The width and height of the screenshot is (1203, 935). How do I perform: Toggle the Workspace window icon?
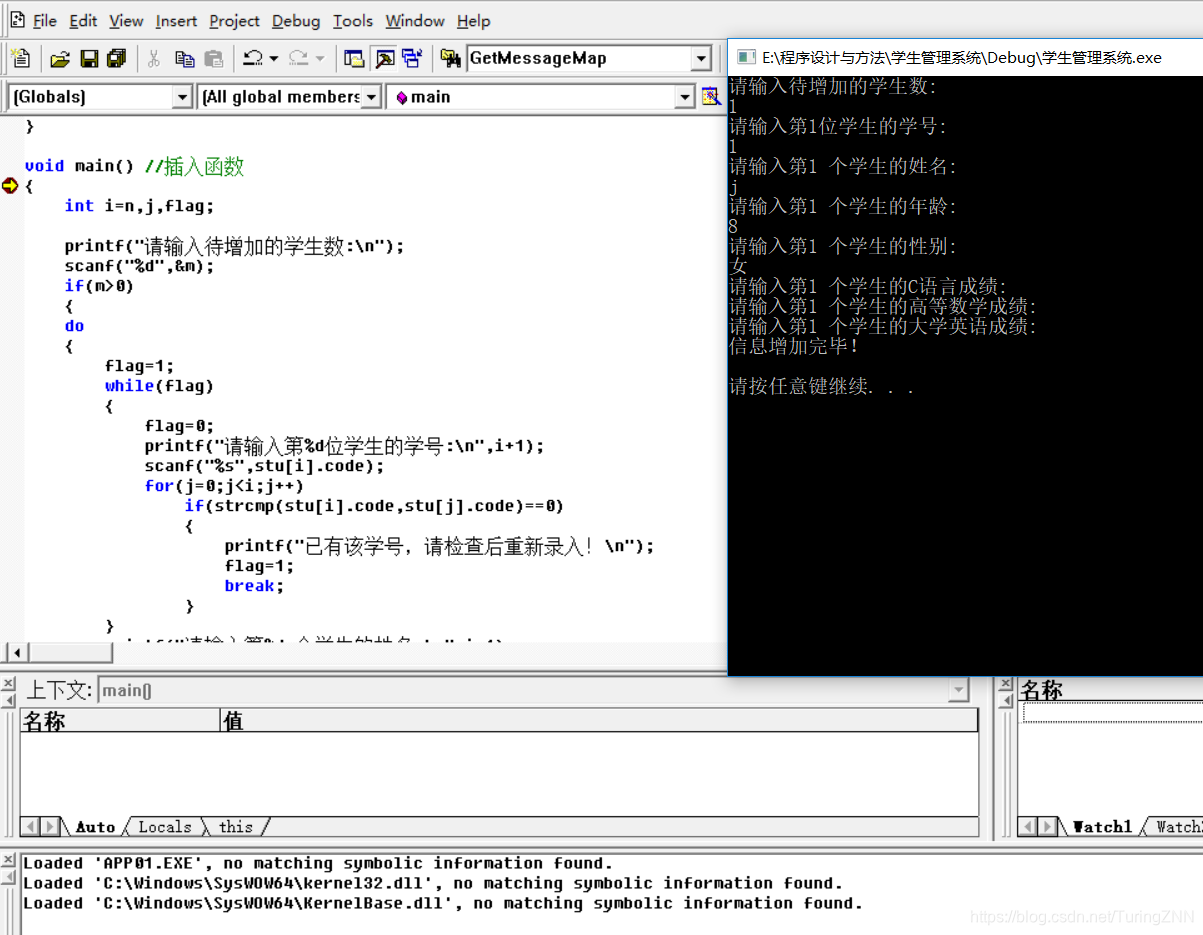click(354, 58)
